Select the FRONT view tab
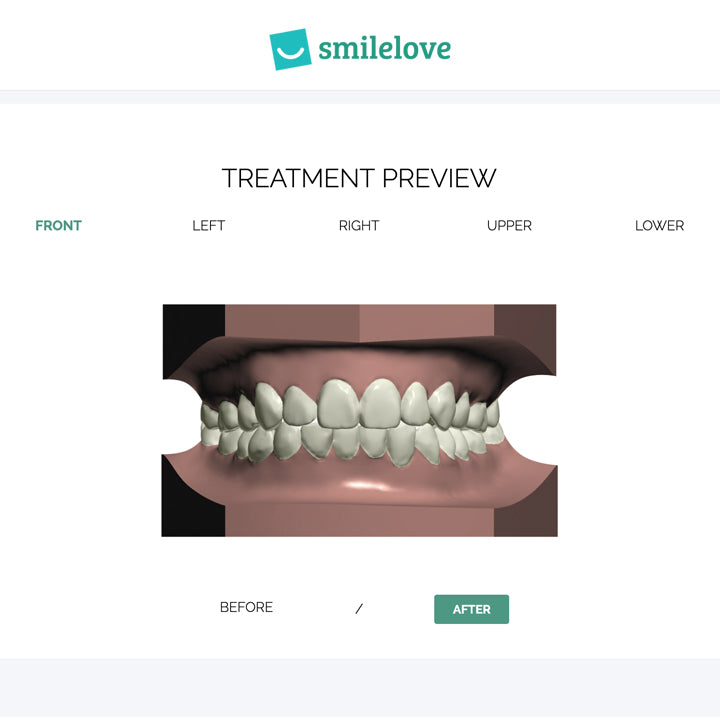Viewport: 720px width, 720px height. click(58, 225)
